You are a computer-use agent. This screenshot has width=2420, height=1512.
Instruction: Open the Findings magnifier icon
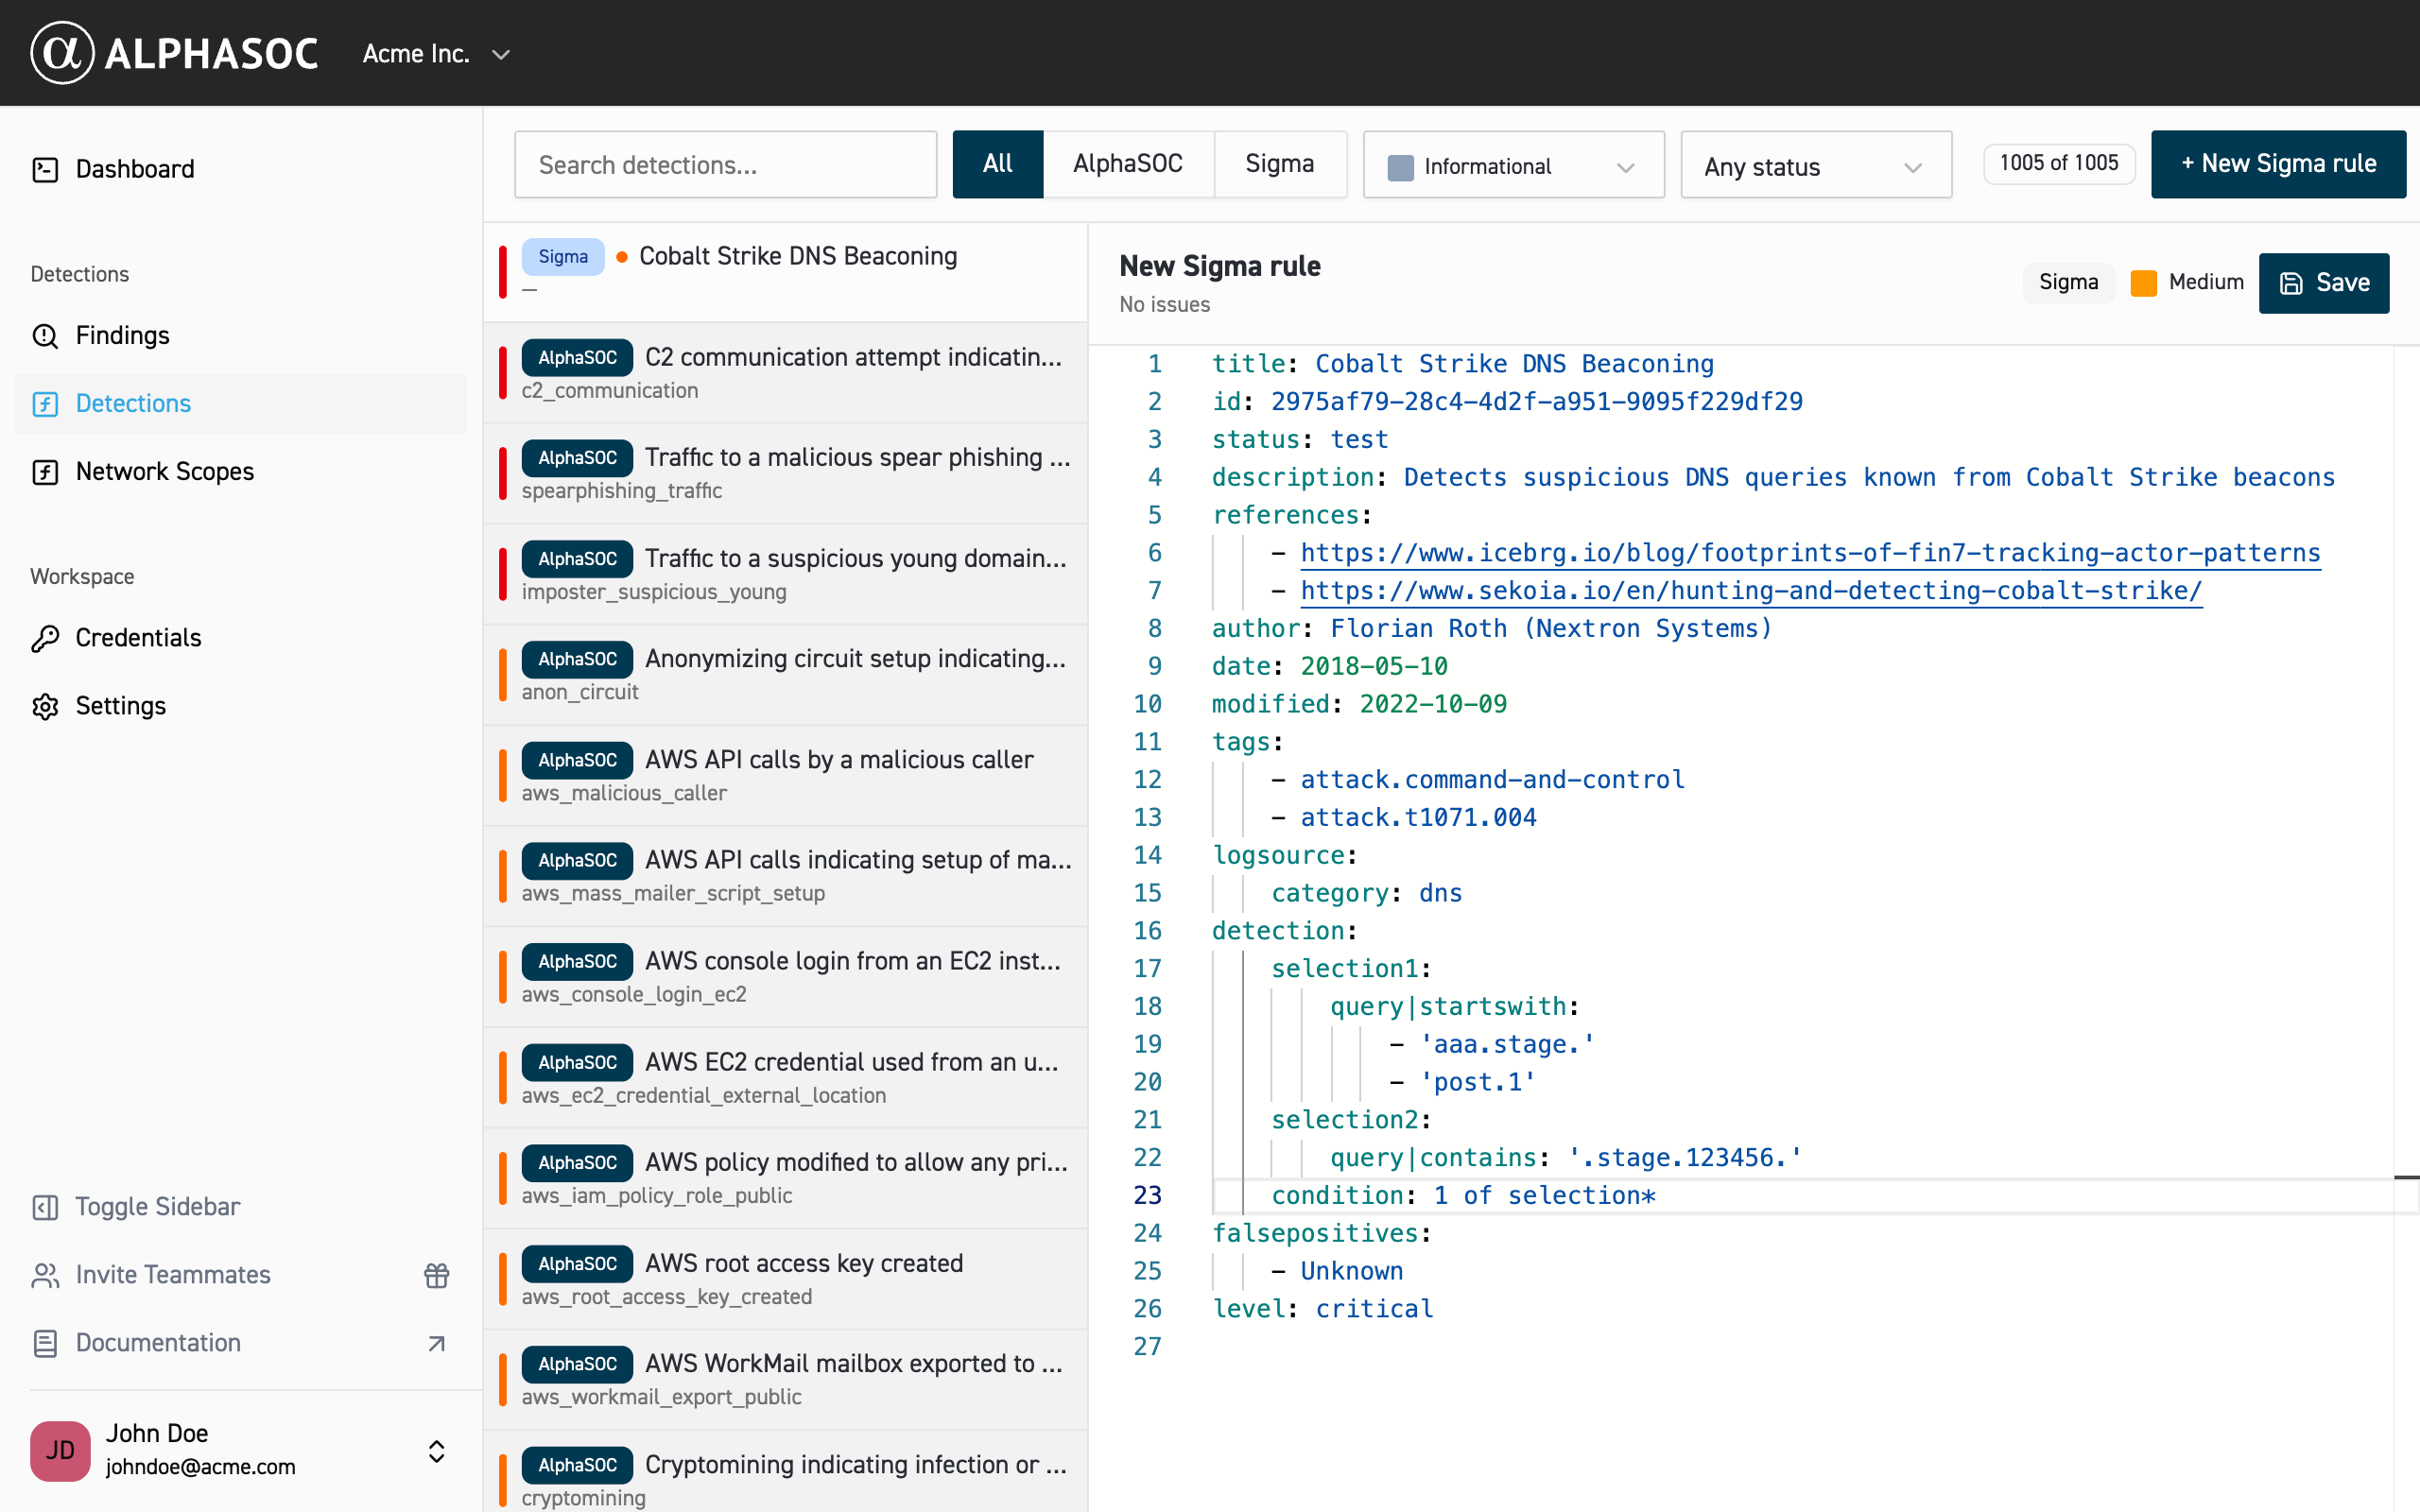45,336
